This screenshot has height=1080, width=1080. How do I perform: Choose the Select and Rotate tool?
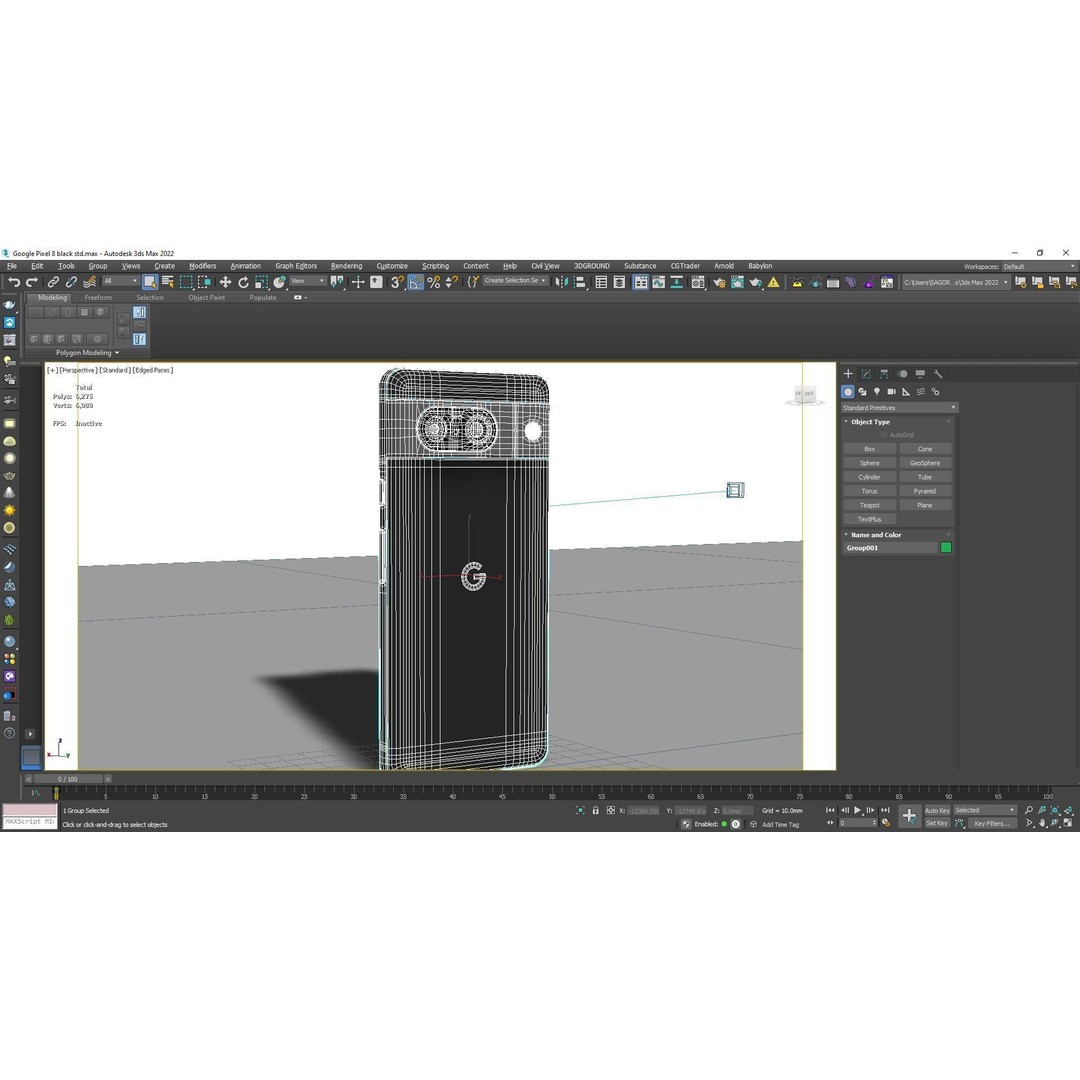(x=243, y=282)
